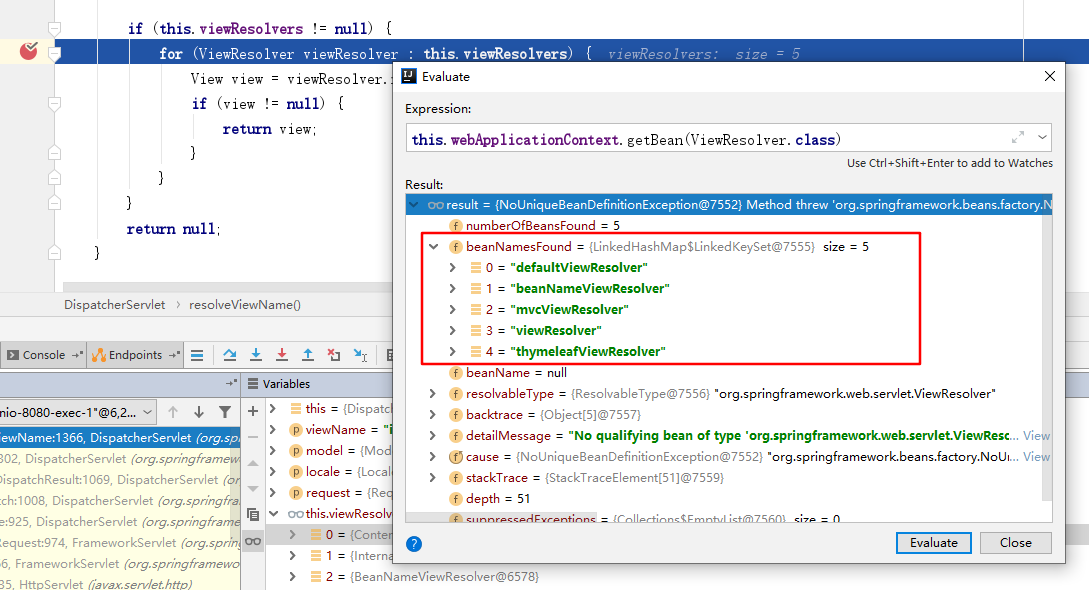Click the Drop Frame icon
This screenshot has height=590, width=1089.
334,355
